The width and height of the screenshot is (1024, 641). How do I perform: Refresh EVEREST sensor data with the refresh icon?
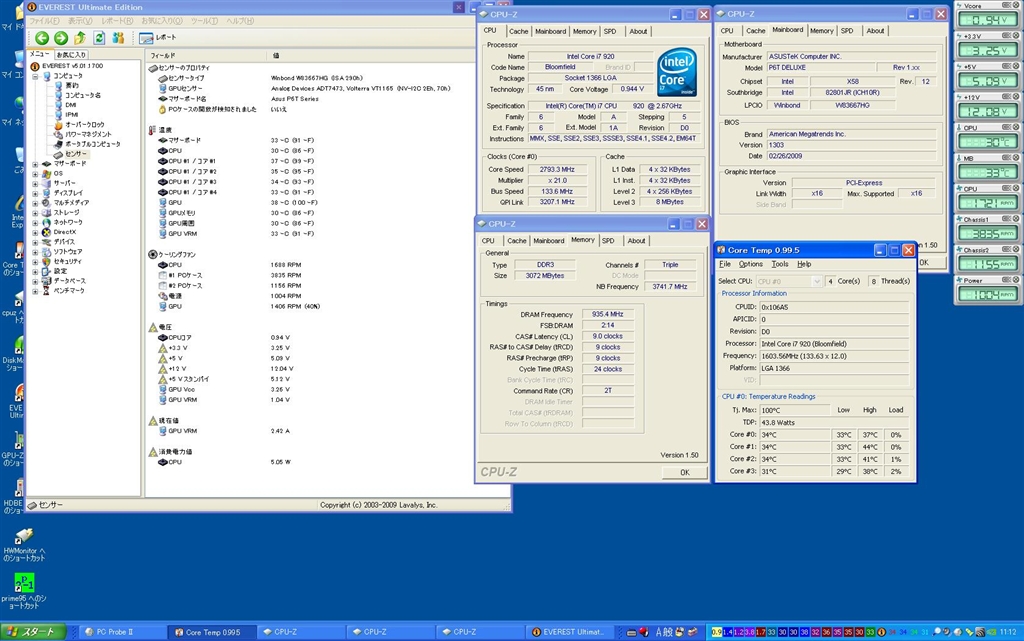coord(99,39)
